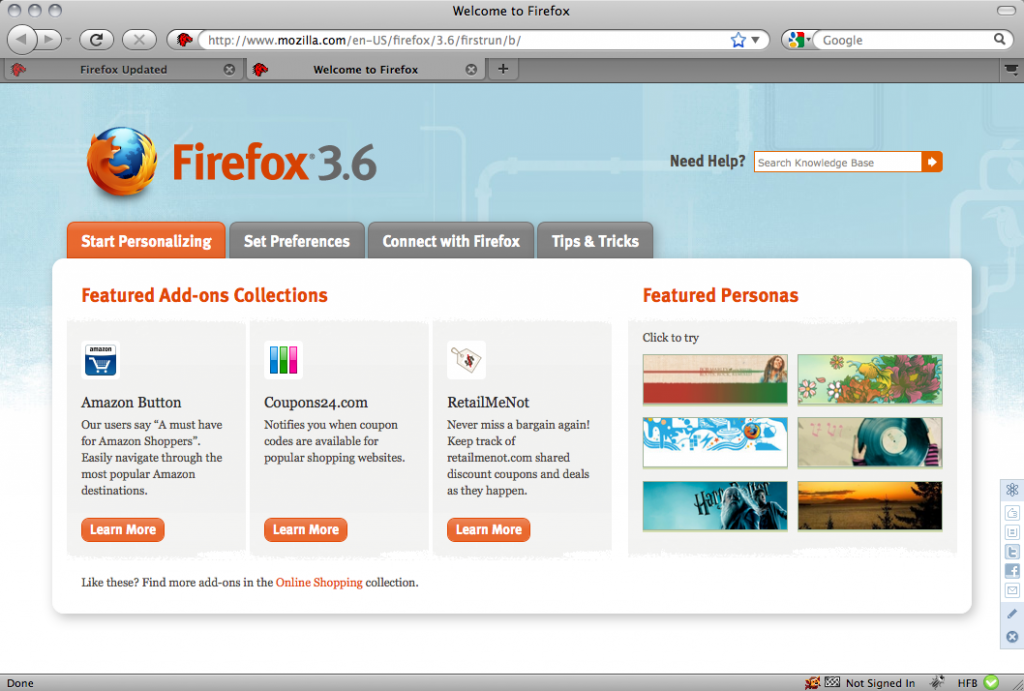Viewport: 1024px width, 691px height.
Task: Click the red creature icon in status bar
Action: point(812,683)
